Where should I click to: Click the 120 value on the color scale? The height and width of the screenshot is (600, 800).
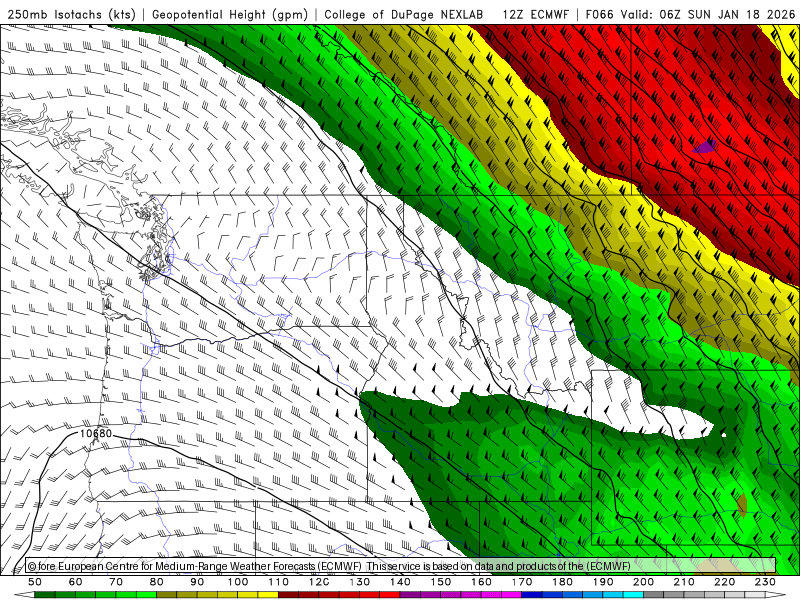point(319,582)
